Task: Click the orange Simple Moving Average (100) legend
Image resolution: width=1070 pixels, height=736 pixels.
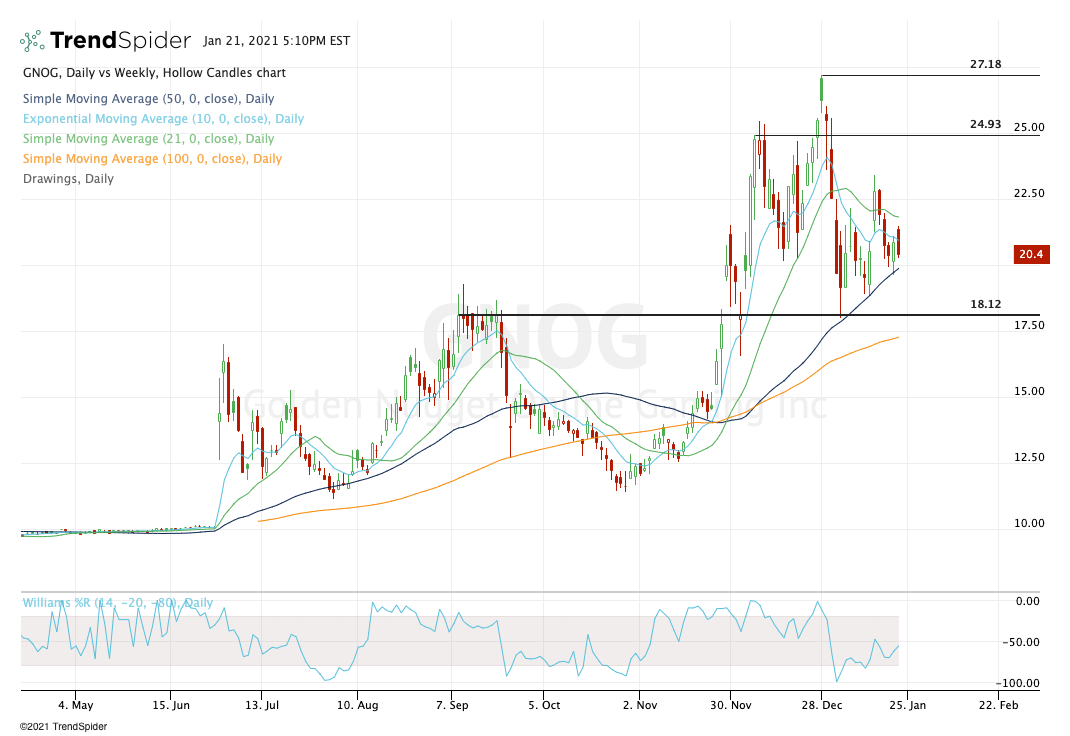Action: [151, 159]
